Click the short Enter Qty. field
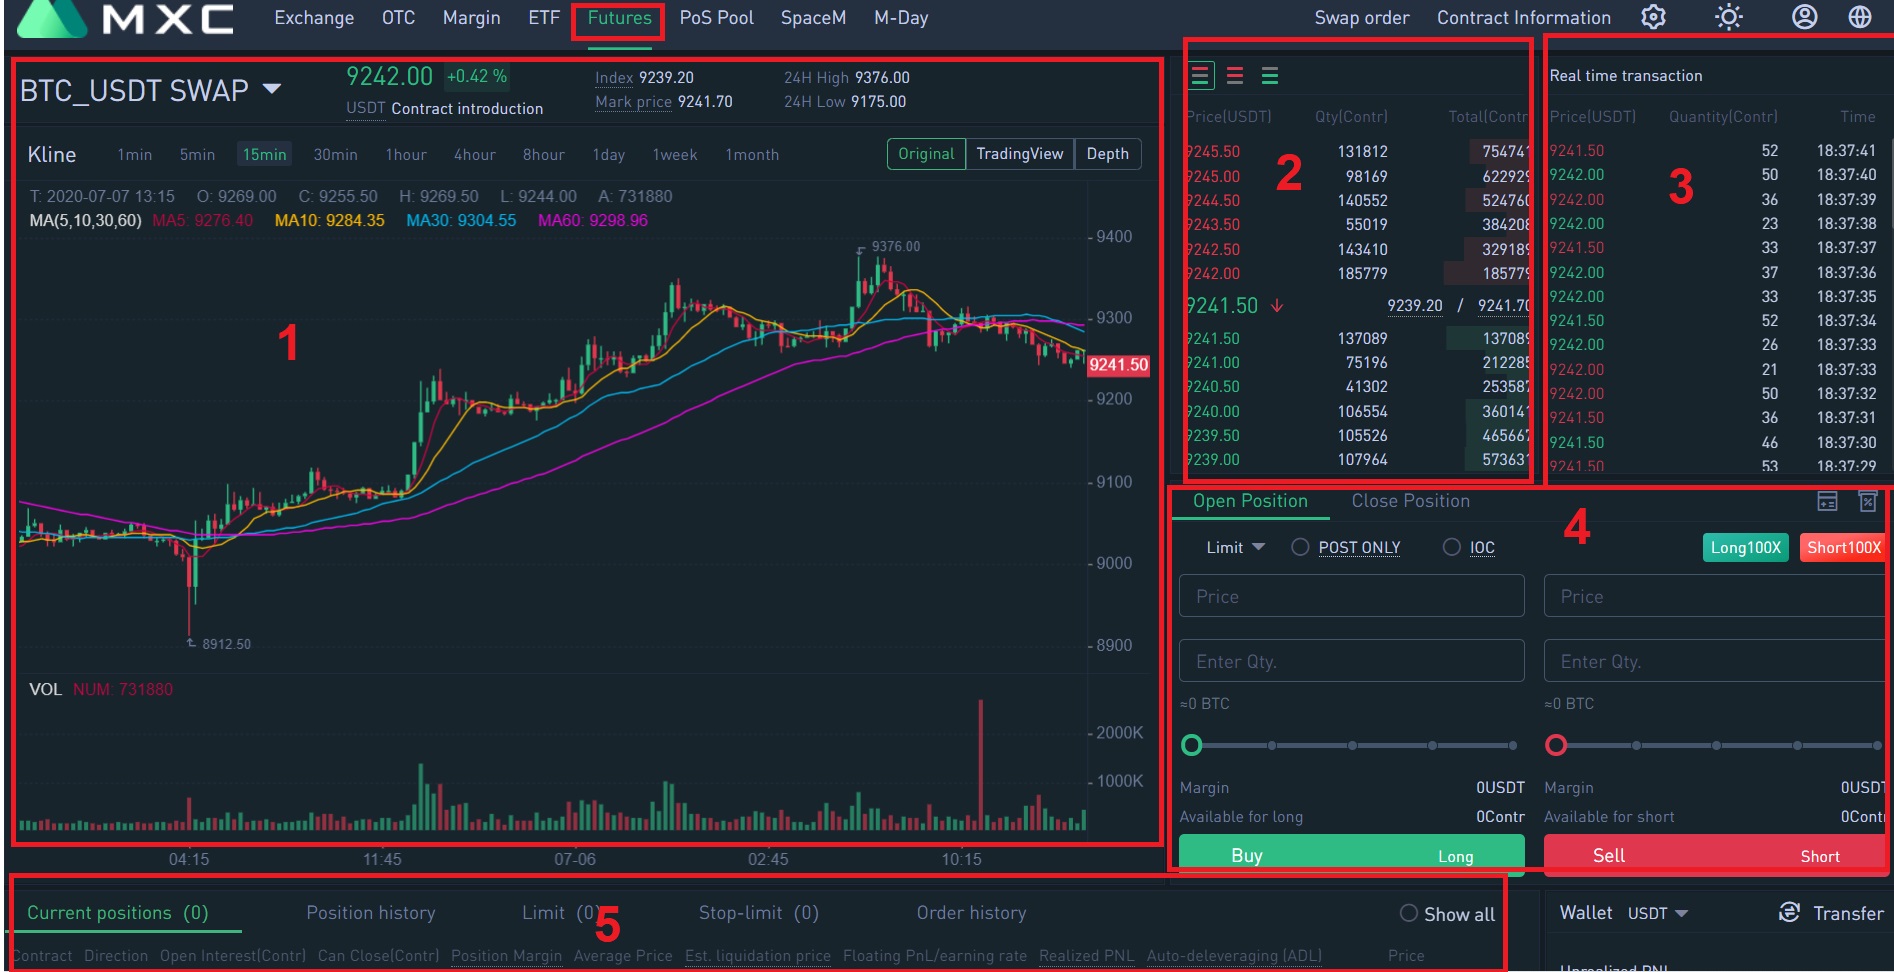 (x=1714, y=661)
